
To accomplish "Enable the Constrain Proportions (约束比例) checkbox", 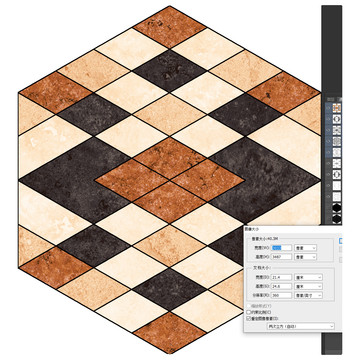I will [x=248, y=312].
